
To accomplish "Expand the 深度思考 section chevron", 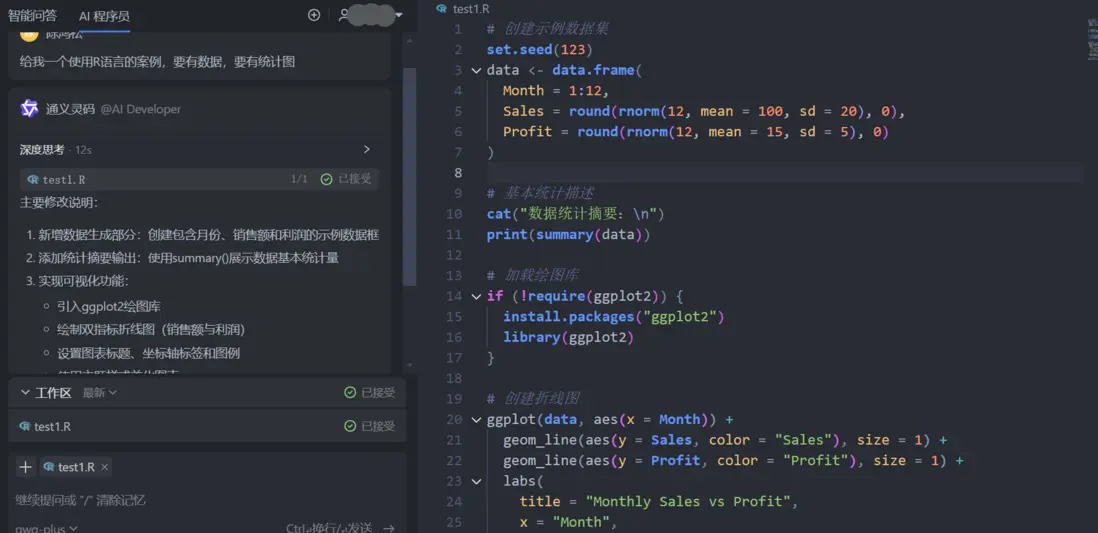I will tap(366, 149).
